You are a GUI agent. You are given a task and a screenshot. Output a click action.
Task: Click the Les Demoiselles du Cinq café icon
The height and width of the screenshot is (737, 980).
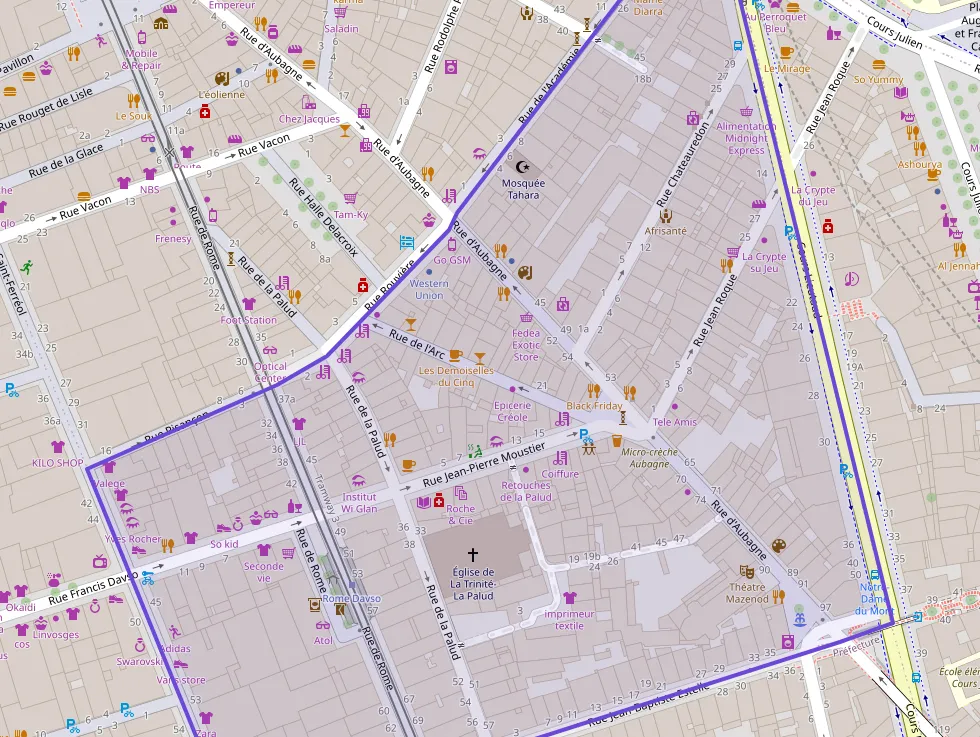(x=455, y=355)
